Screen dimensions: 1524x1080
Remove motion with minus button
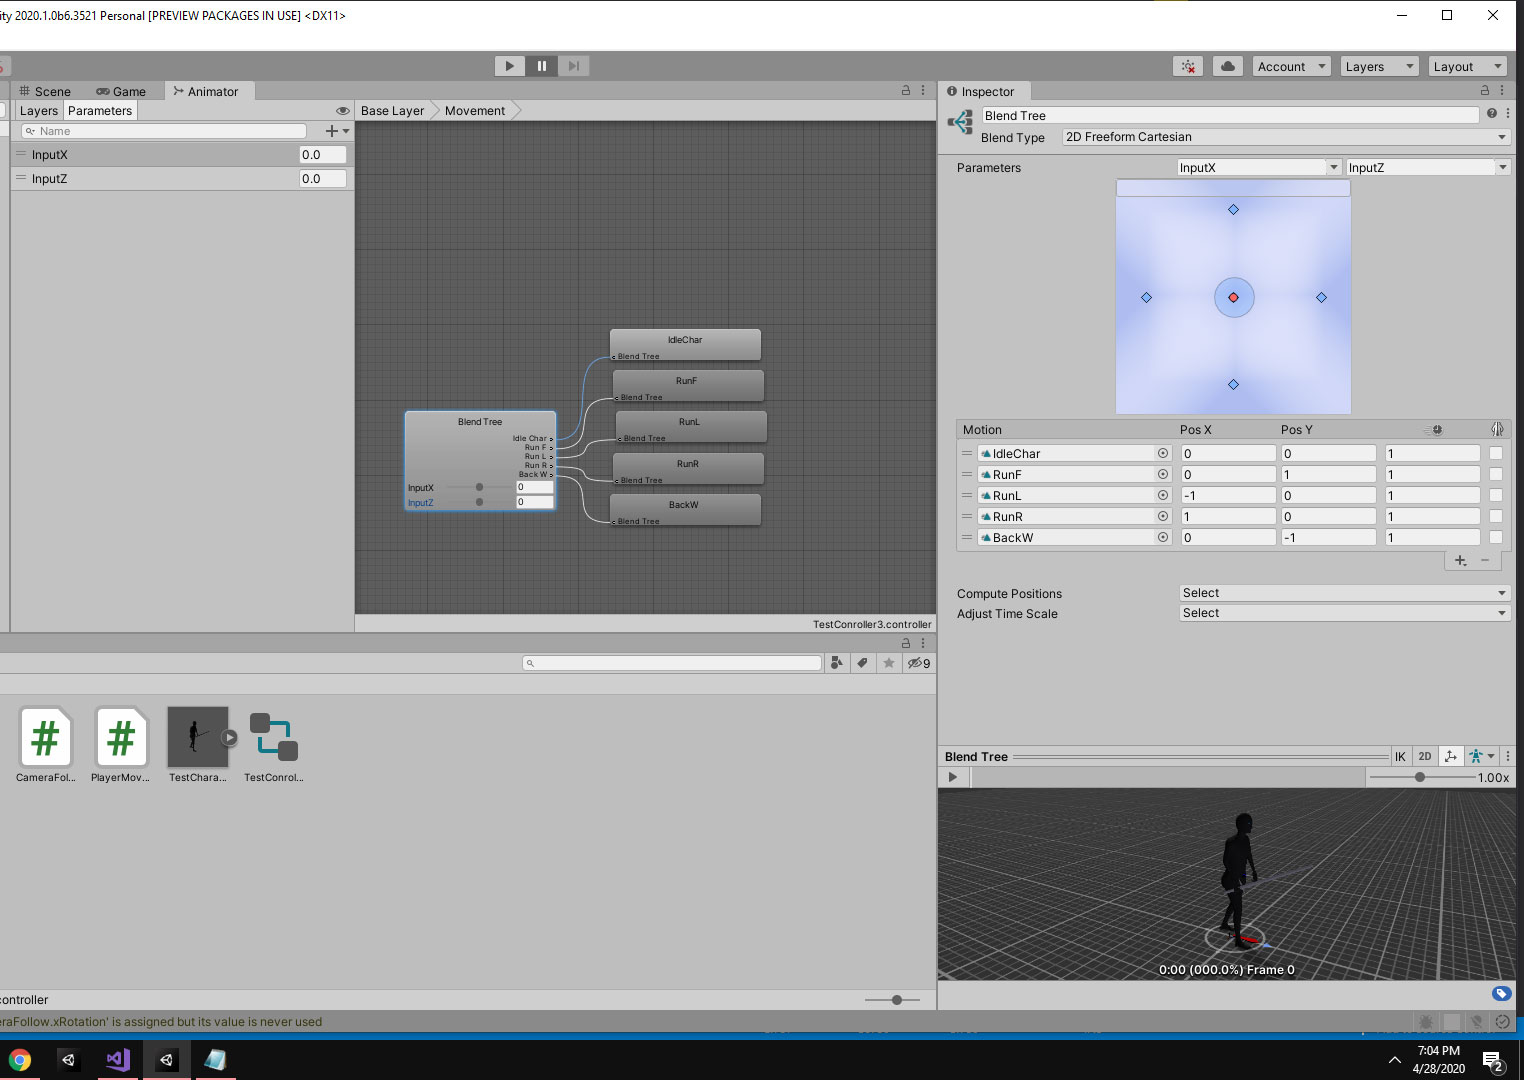(1485, 561)
